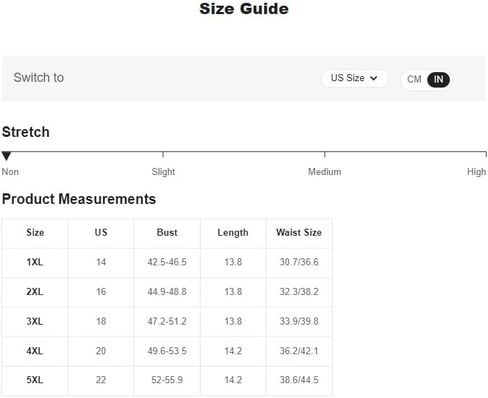The image size is (488, 398).
Task: Click the 'Stretch' heading
Action: click(x=26, y=132)
